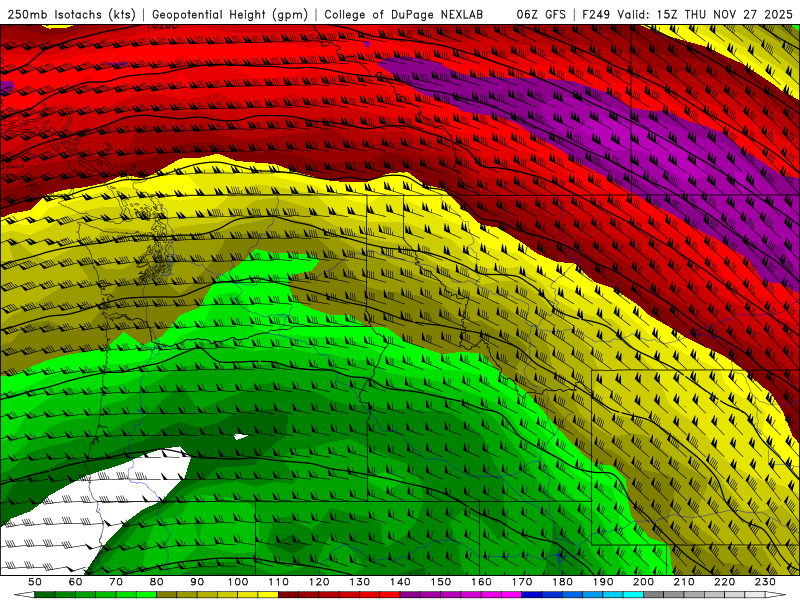Image resolution: width=800 pixels, height=600 pixels.
Task: Click the legend value 80
Action: pyautogui.click(x=157, y=582)
